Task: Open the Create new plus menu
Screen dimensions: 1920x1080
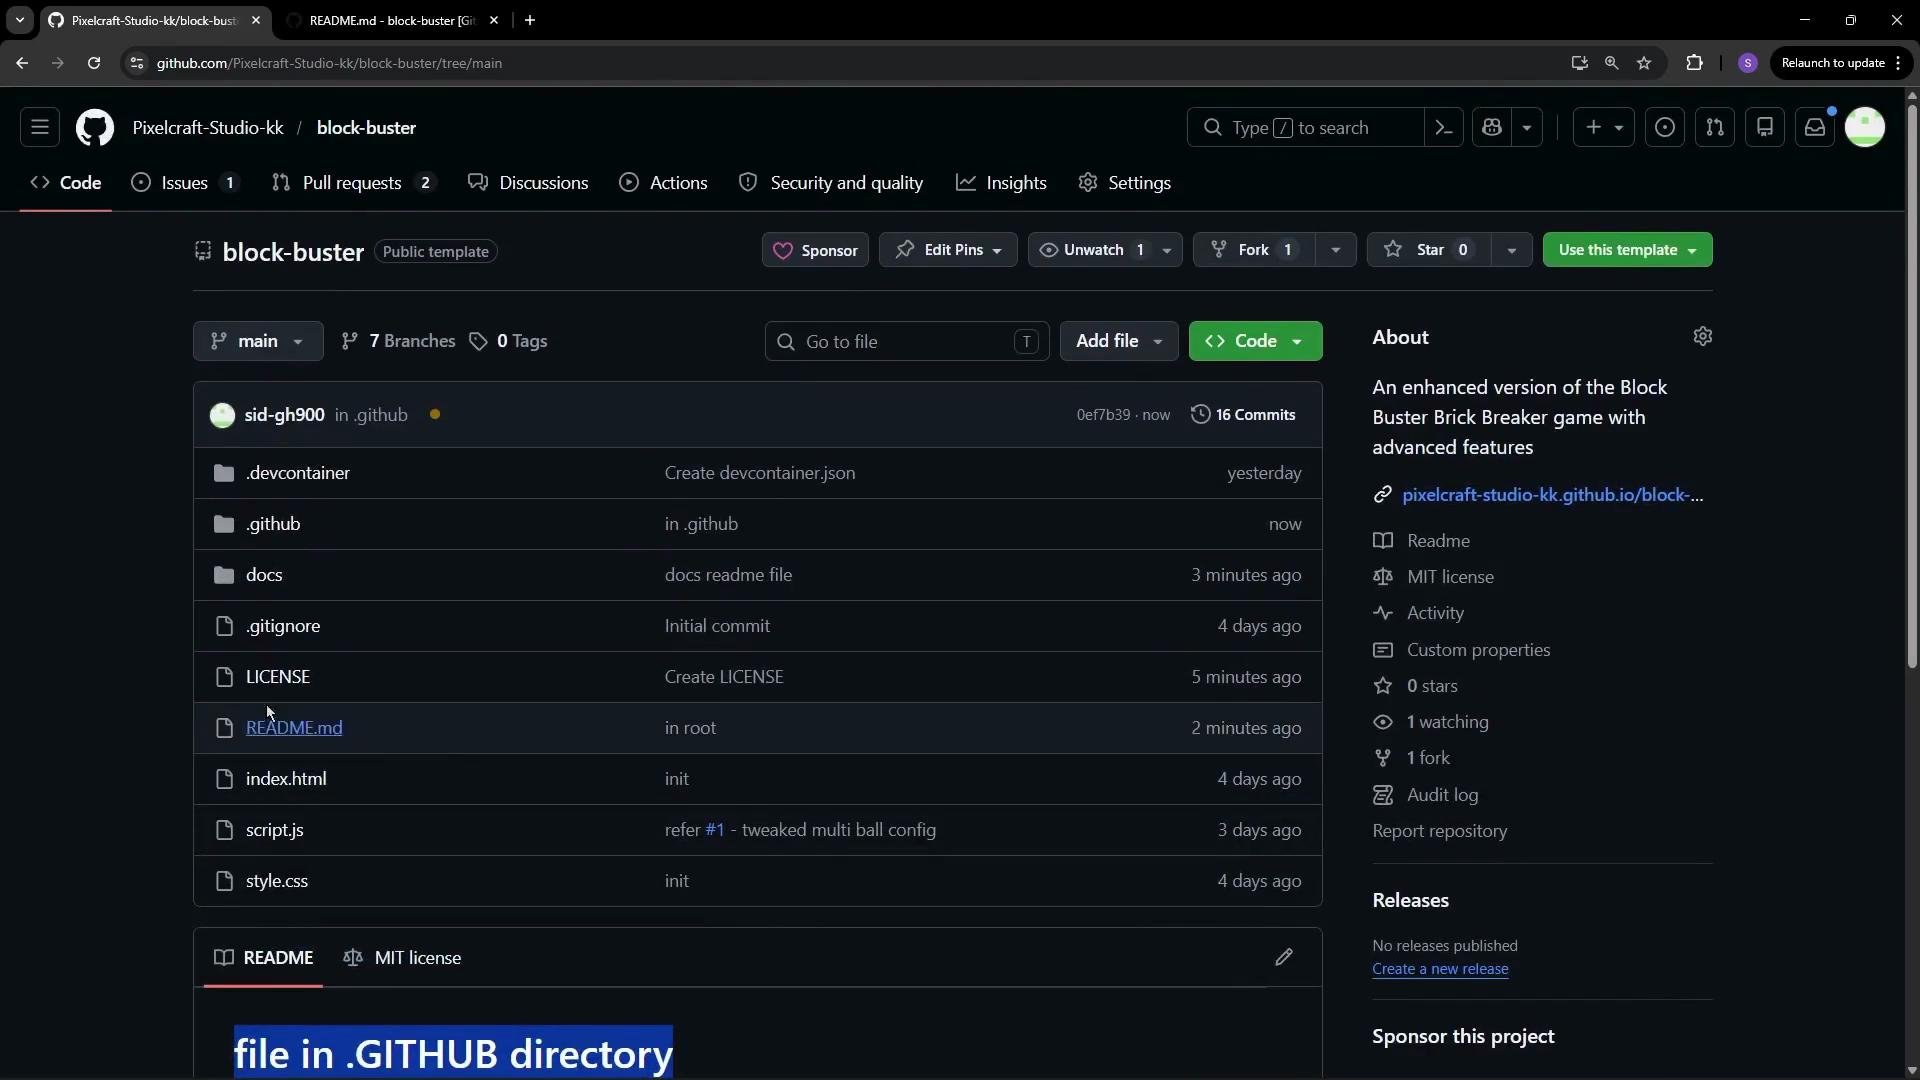Action: (x=1603, y=127)
